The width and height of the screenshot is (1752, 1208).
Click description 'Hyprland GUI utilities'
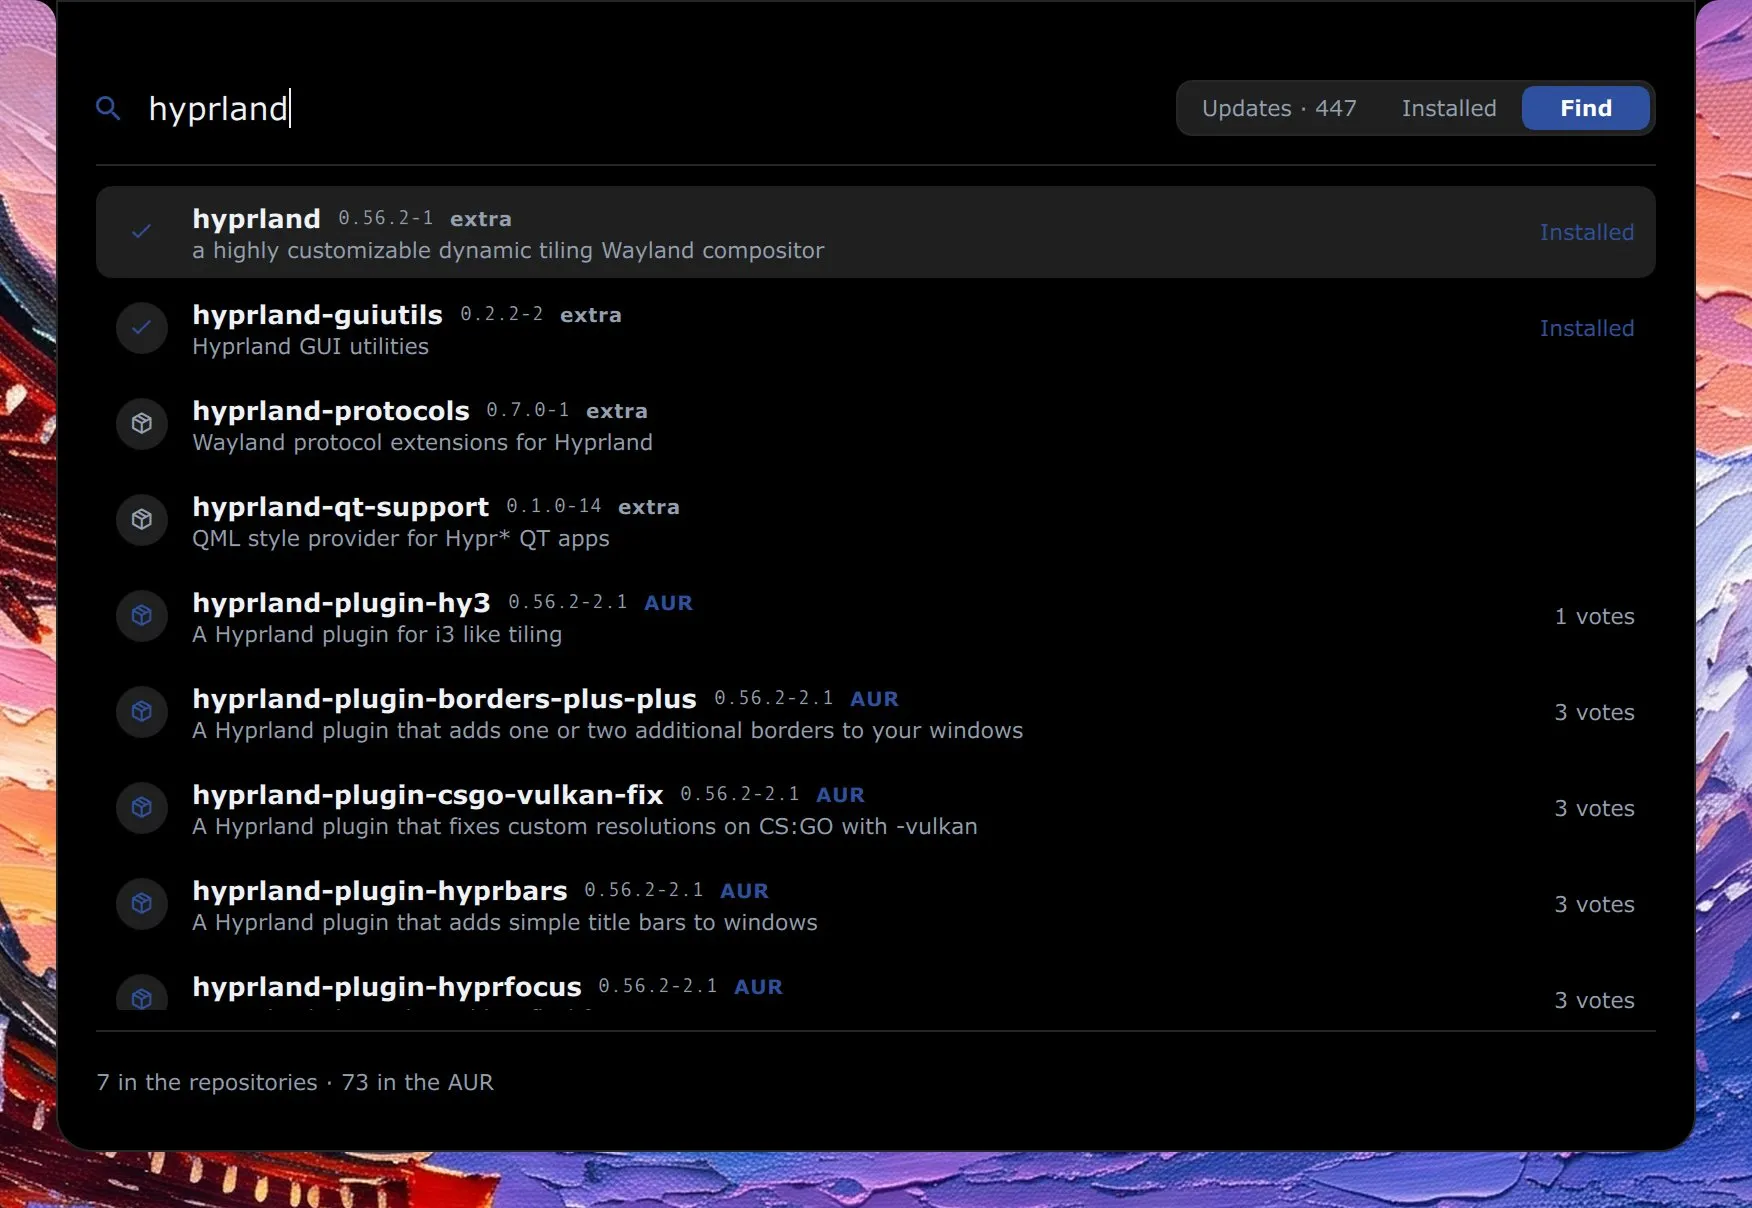pos(310,347)
